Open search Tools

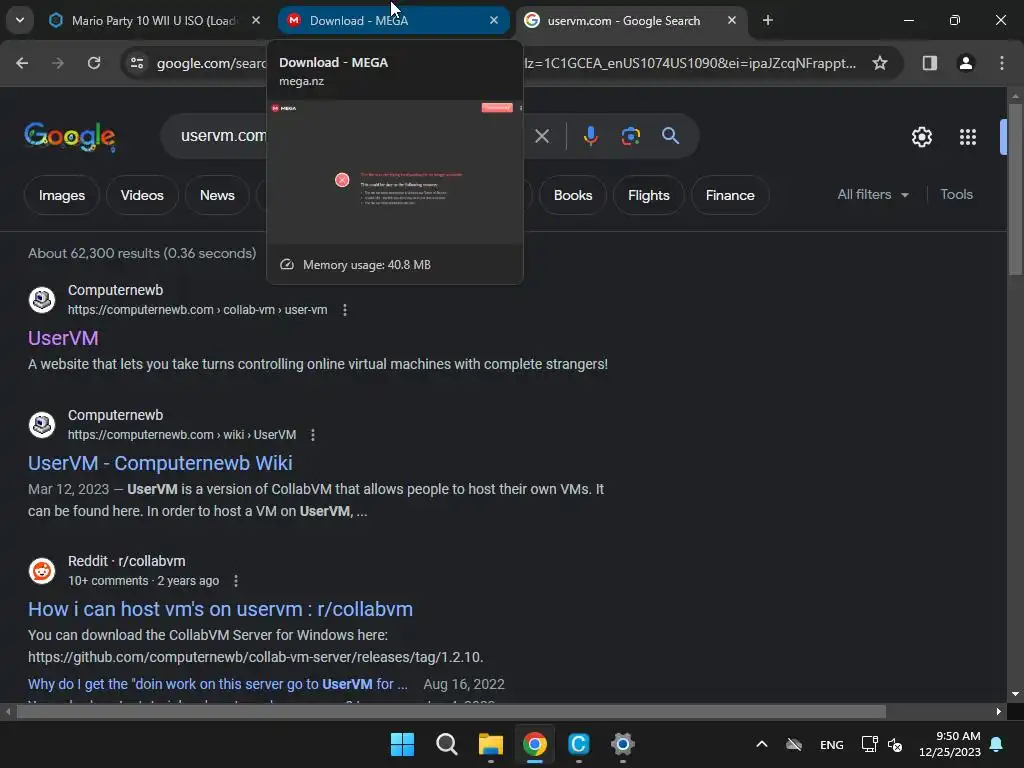click(x=957, y=195)
